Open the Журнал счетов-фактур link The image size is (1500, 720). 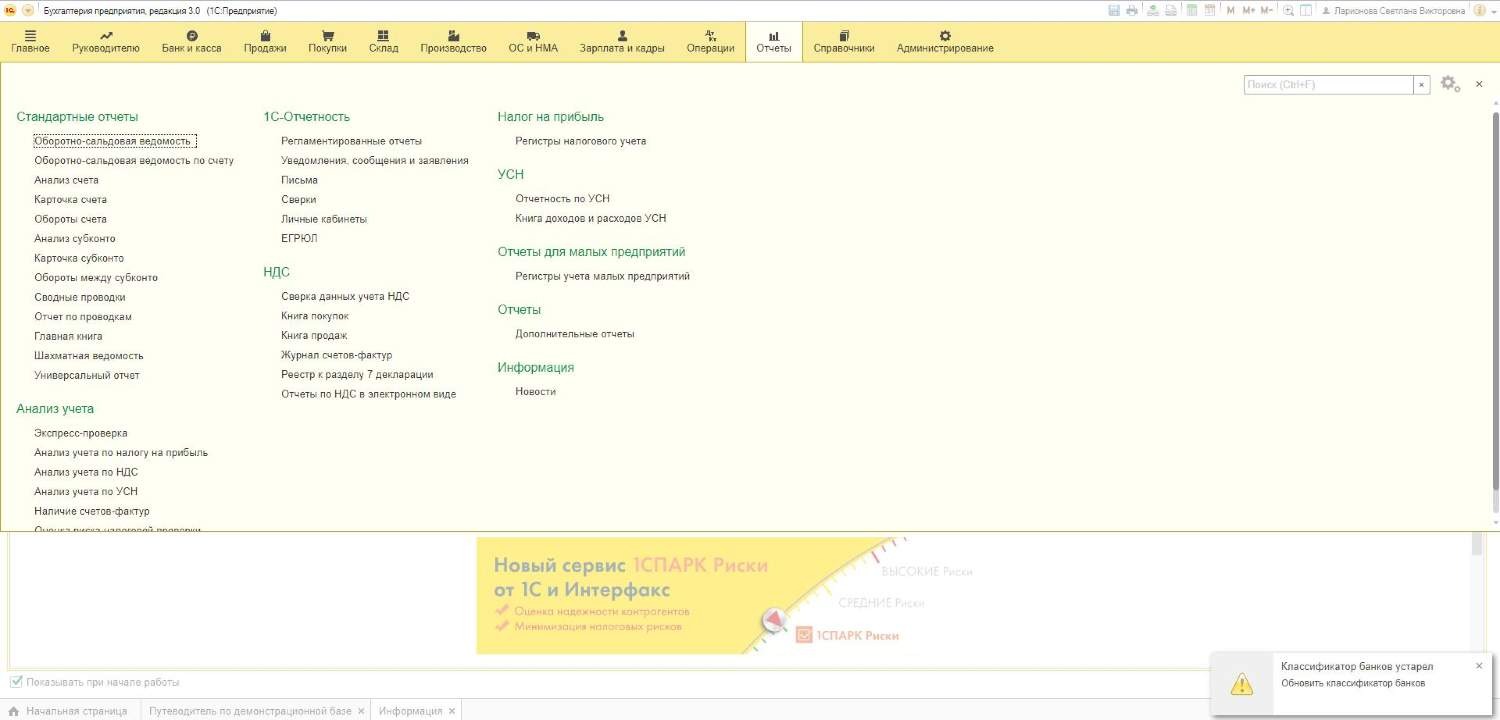pyautogui.click(x=336, y=355)
